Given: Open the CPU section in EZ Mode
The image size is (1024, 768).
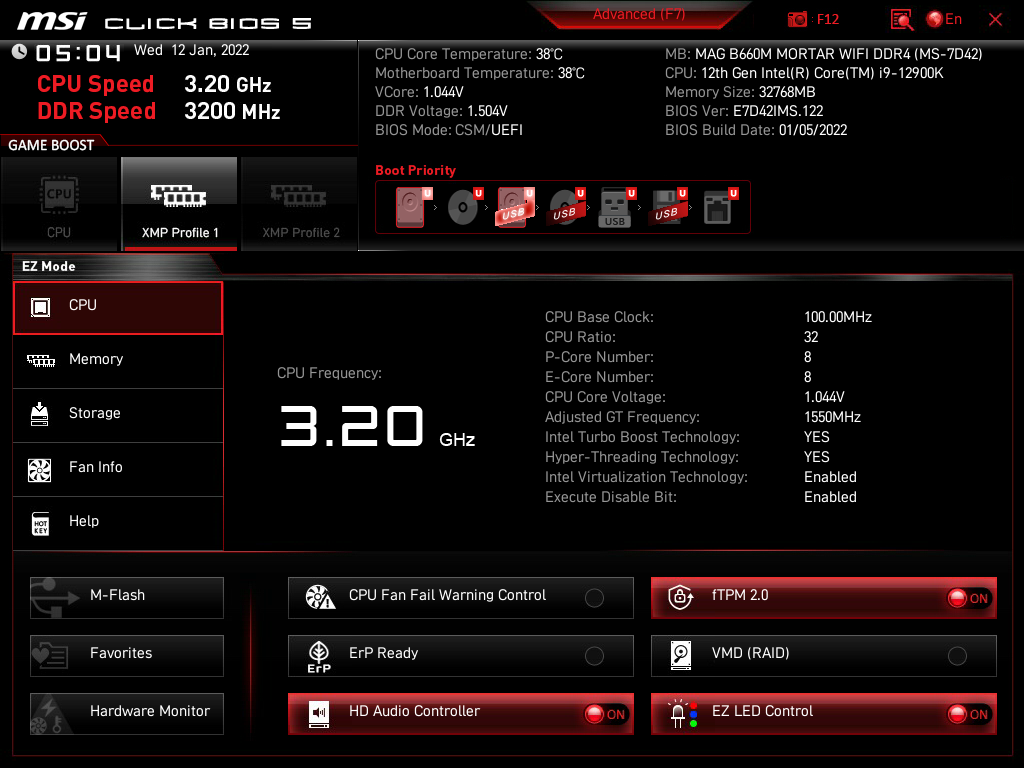Looking at the screenshot, I should pyautogui.click(x=118, y=308).
